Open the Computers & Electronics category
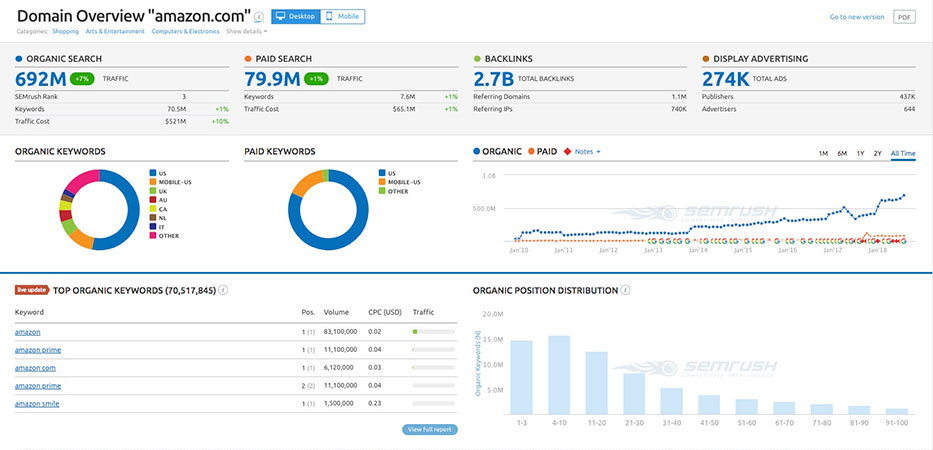The width and height of the screenshot is (933, 450). [186, 32]
